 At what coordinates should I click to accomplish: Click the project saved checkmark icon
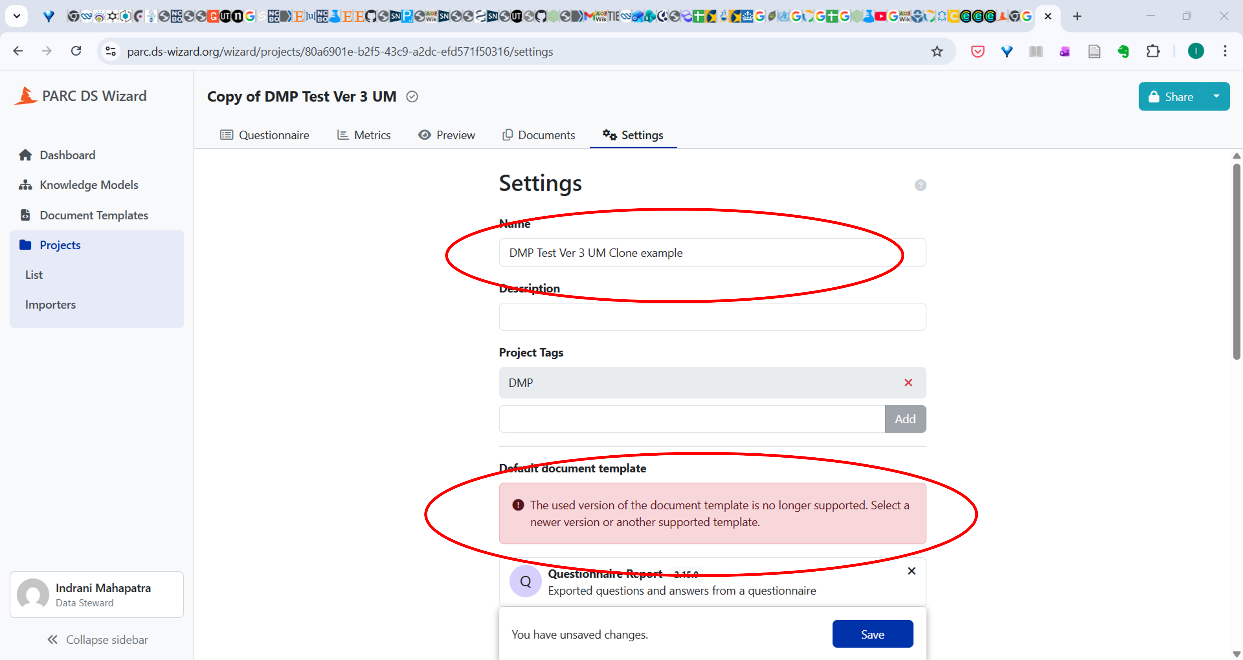coord(412,97)
